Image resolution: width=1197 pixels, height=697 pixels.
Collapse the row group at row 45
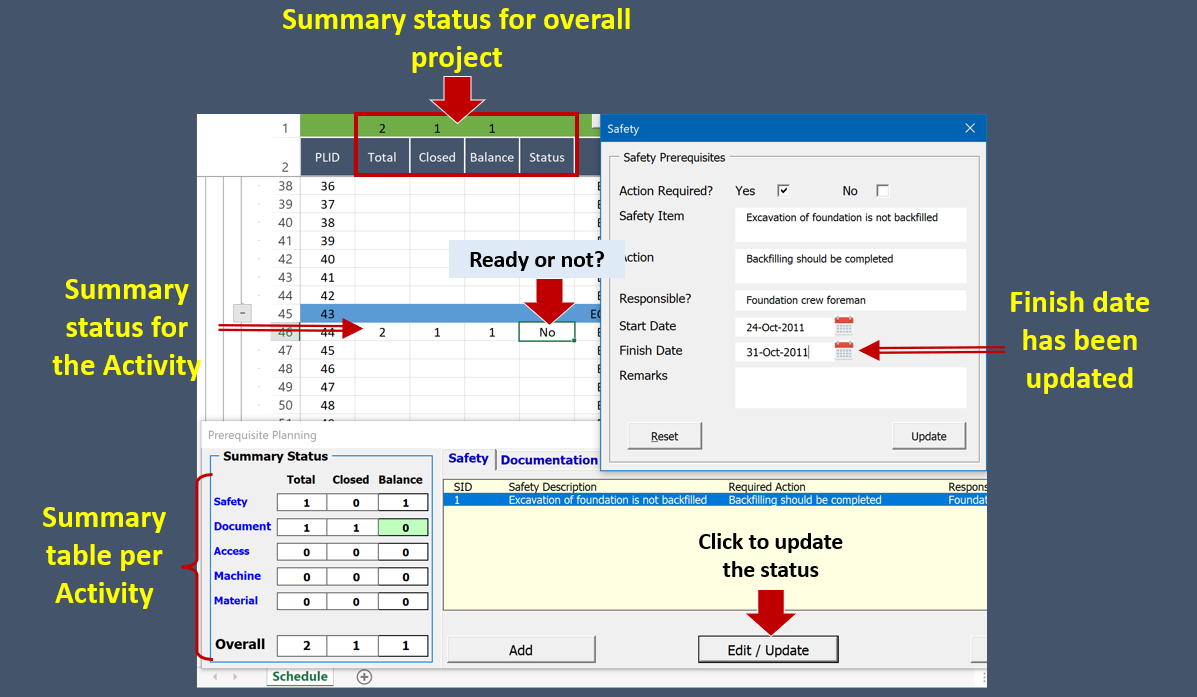pos(242,313)
